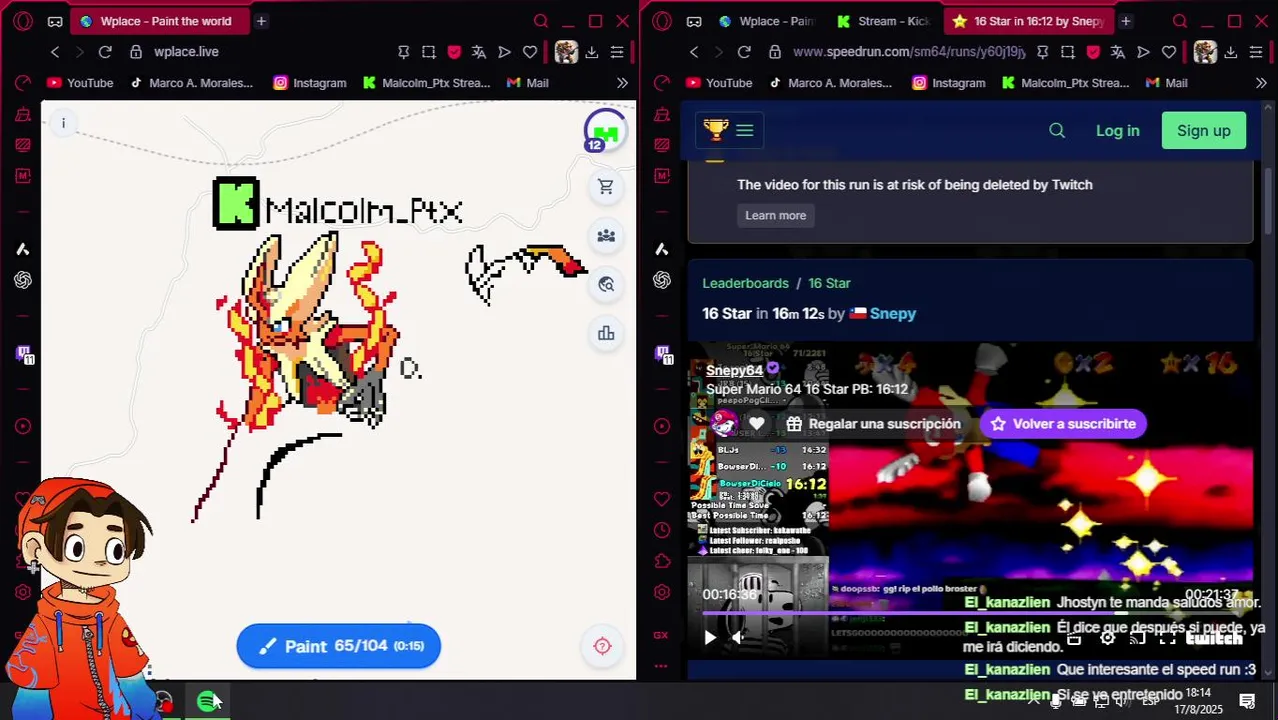Click the Wplace info button
The image size is (1278, 720).
tap(63, 123)
